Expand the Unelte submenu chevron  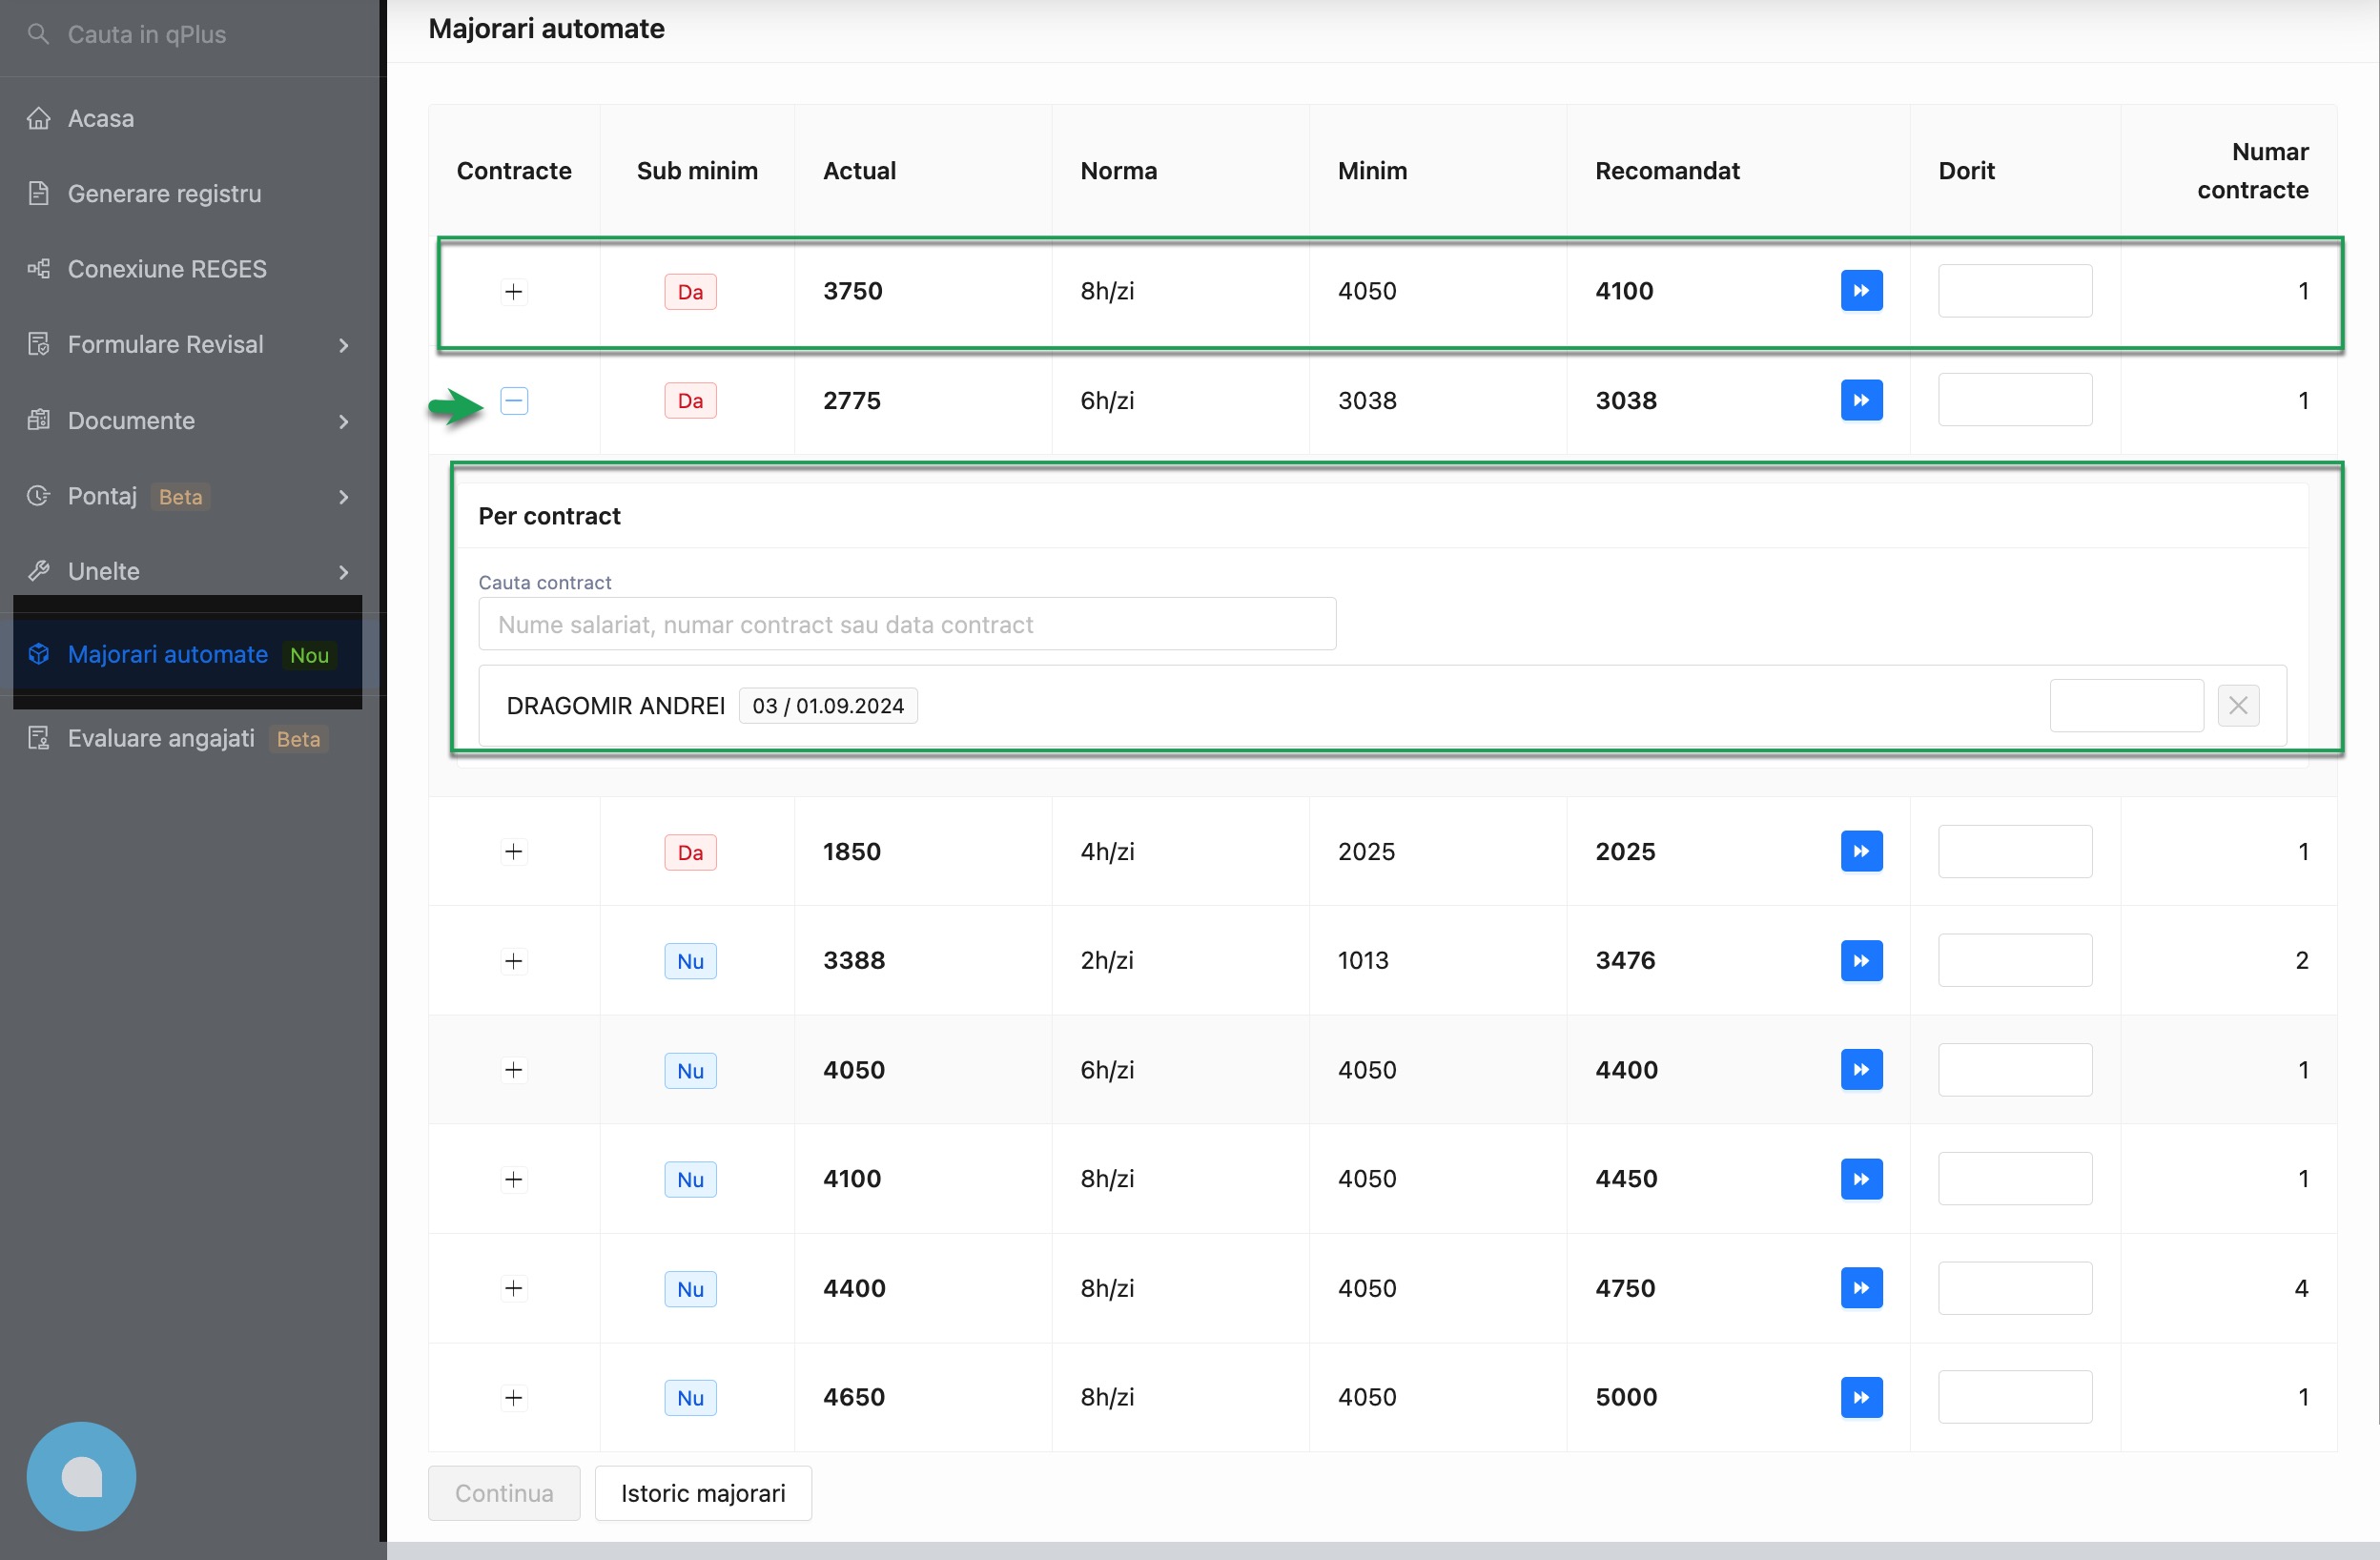(344, 572)
